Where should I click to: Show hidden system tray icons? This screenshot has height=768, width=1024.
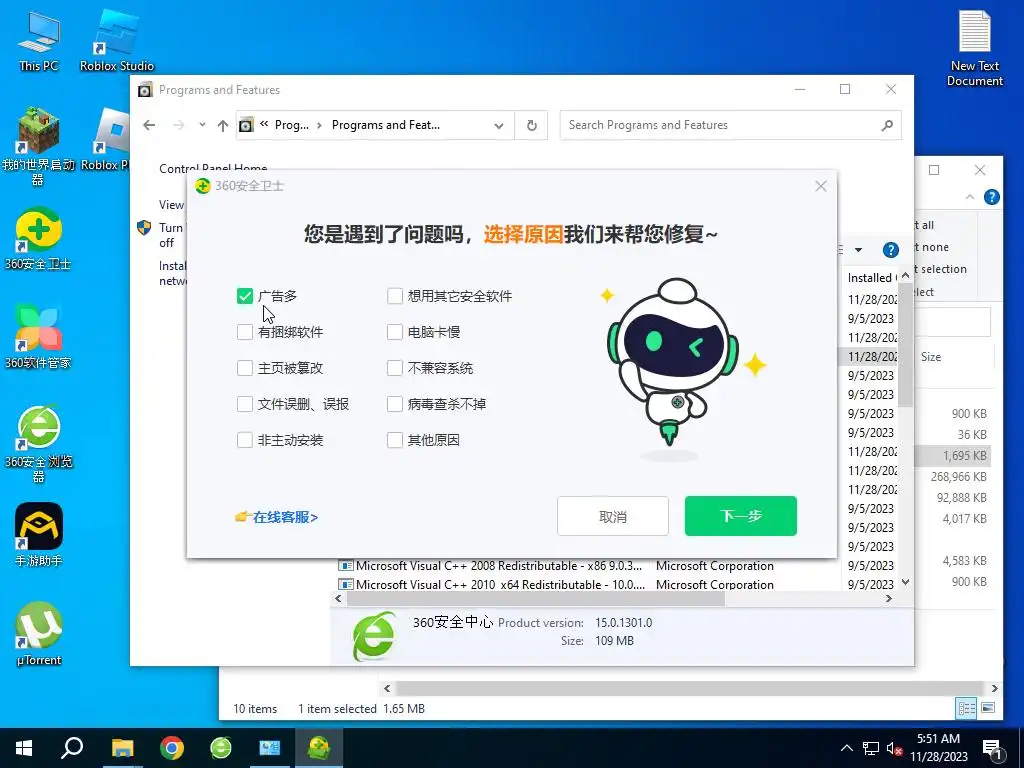[846, 748]
